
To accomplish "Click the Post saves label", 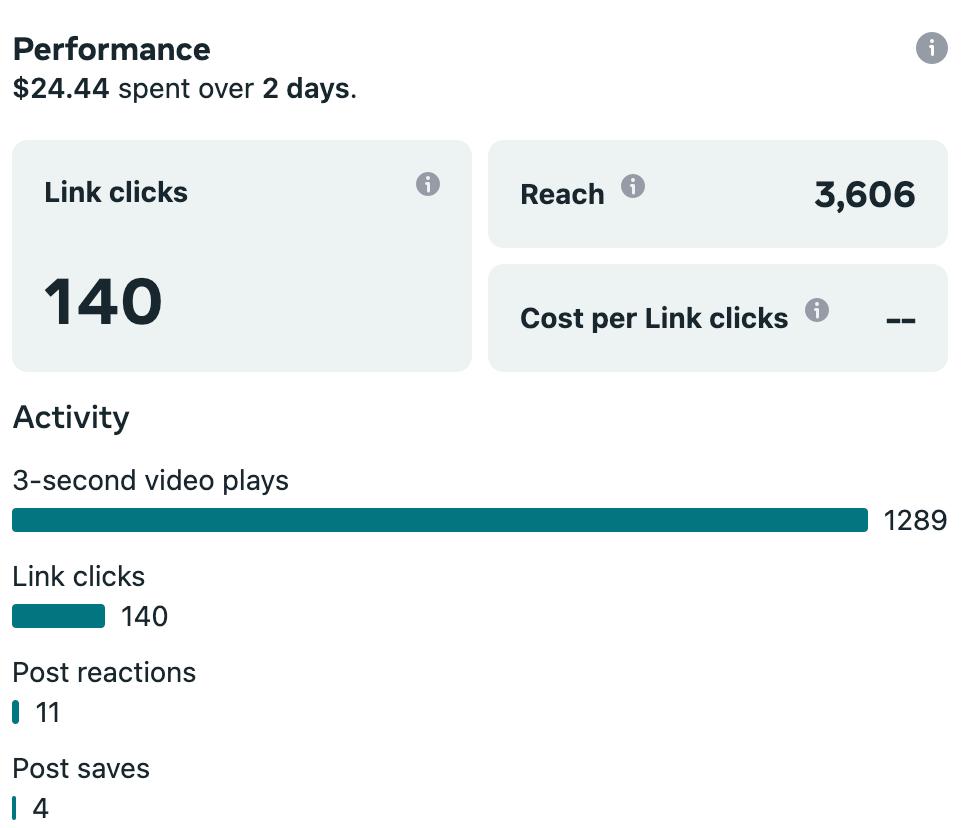I will click(81, 769).
